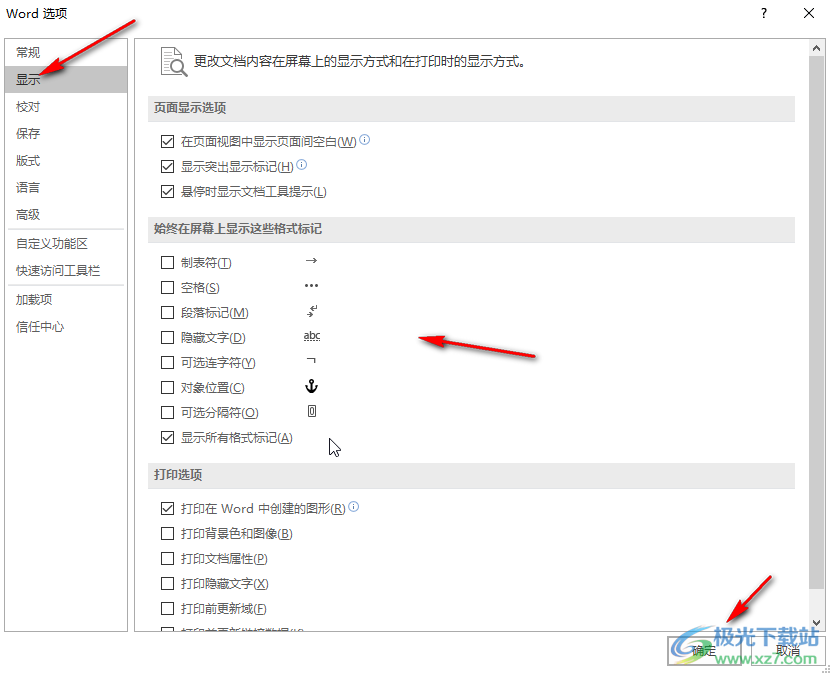Click the tab arrow symbol icon
Image resolution: width=830 pixels, height=675 pixels.
pyautogui.click(x=312, y=260)
